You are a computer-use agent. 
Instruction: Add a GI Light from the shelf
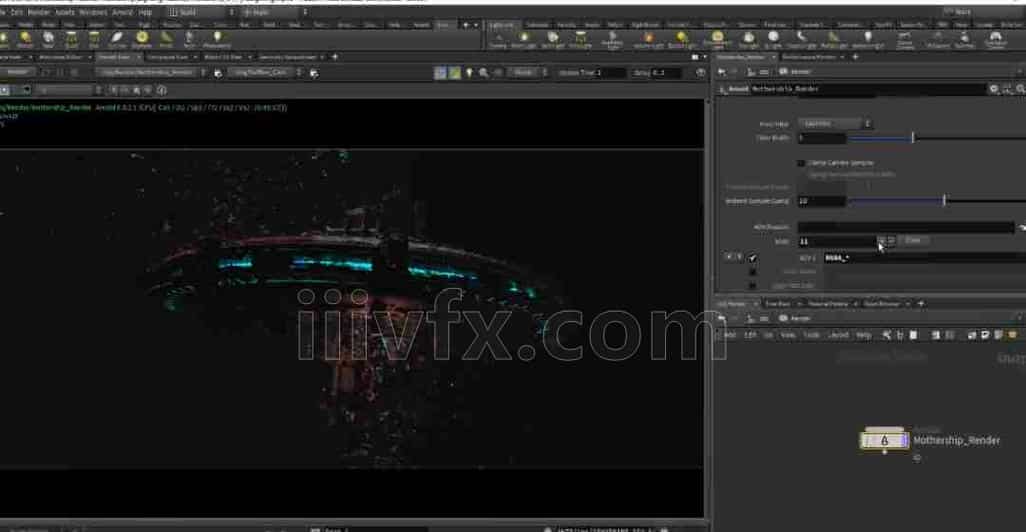pyautogui.click(x=773, y=39)
